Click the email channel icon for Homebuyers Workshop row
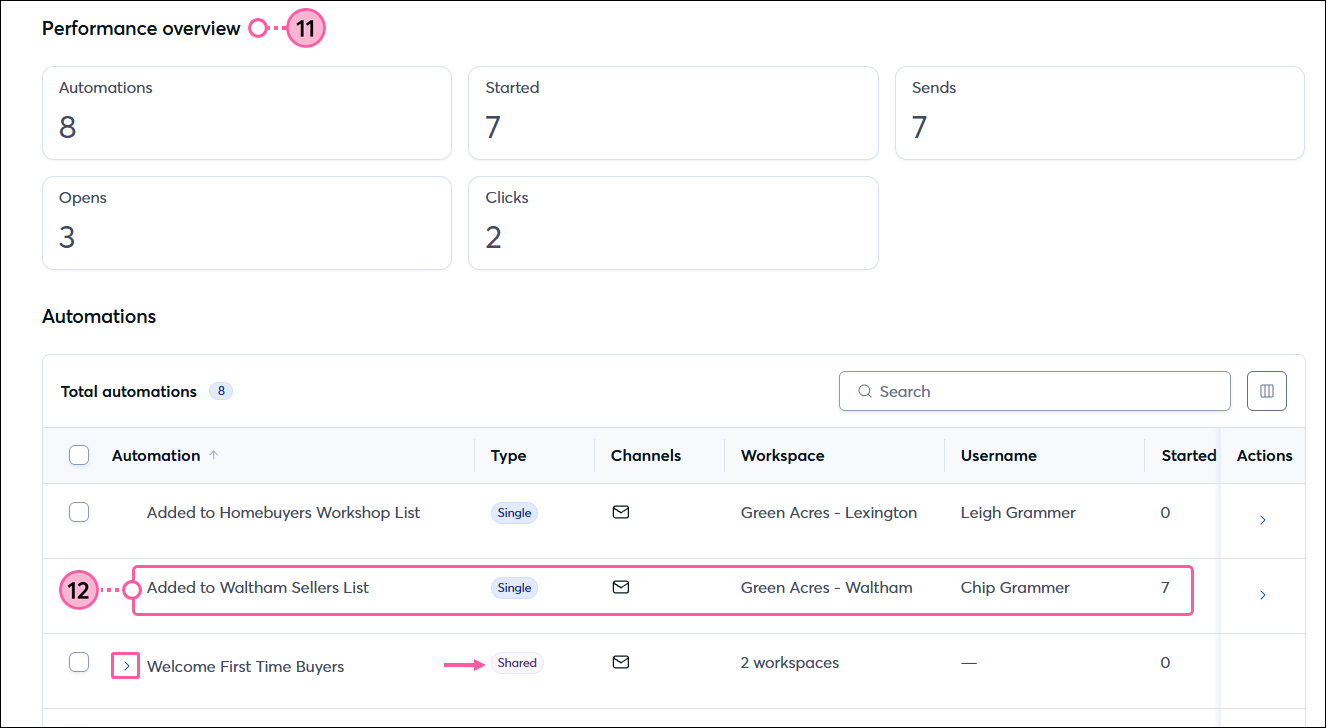The width and height of the screenshot is (1326, 728). 621,512
